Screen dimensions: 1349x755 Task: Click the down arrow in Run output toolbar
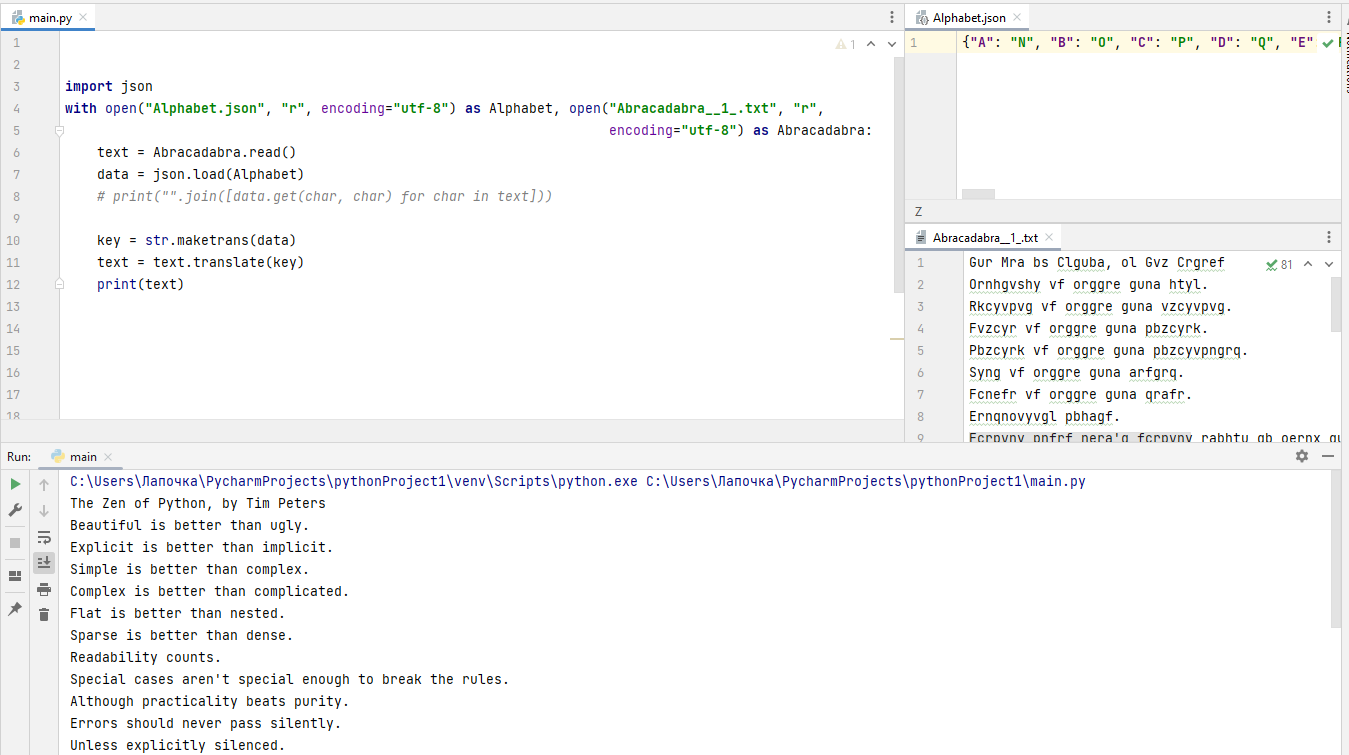[x=44, y=511]
